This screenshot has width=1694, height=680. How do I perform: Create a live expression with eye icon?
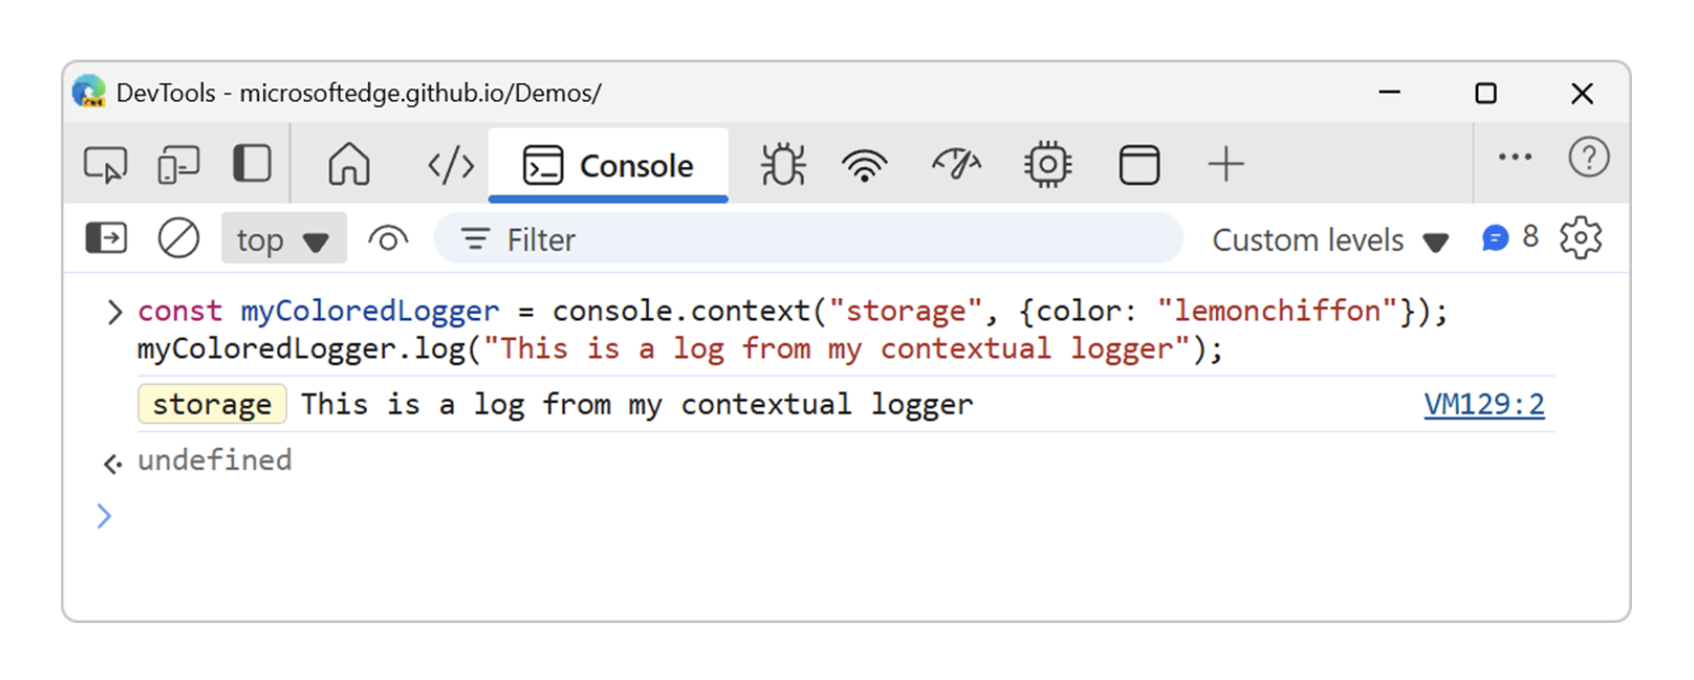(388, 240)
